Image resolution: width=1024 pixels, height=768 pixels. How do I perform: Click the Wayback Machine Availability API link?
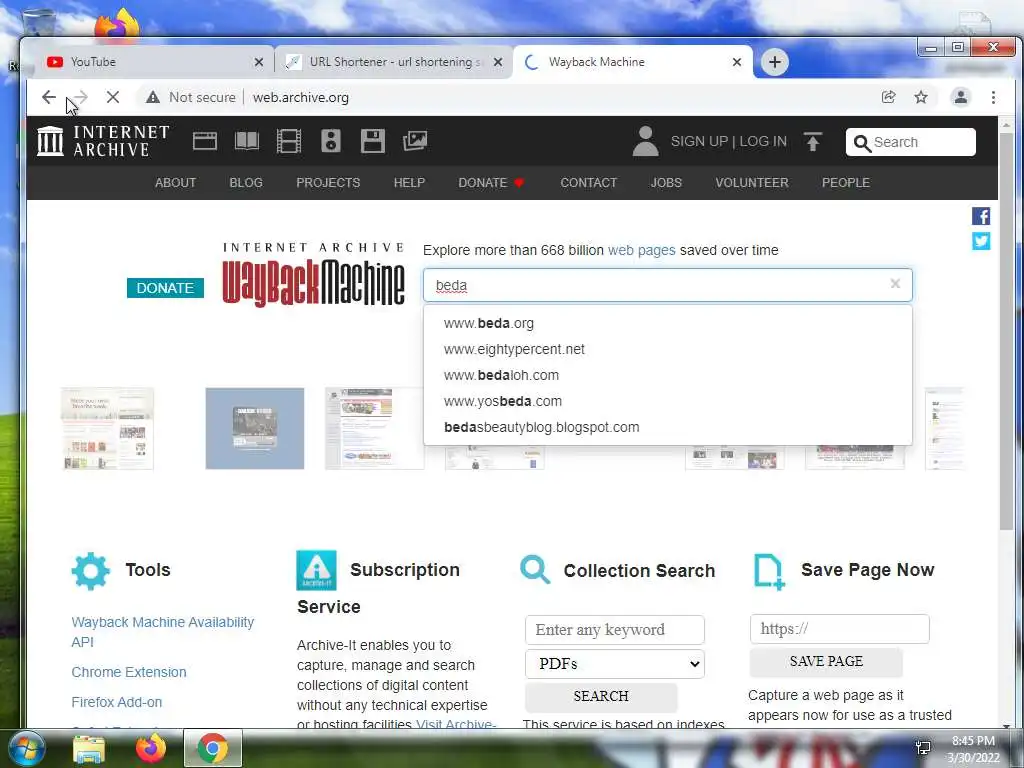163,632
